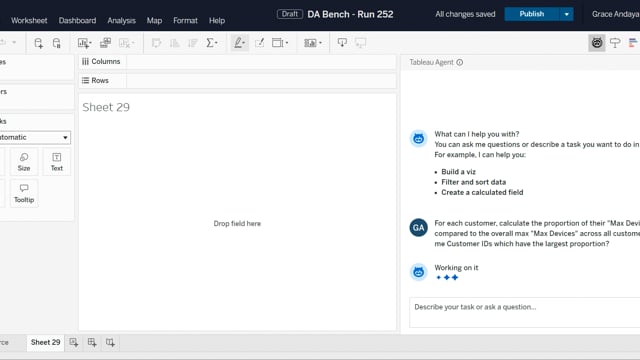This screenshot has width=640, height=360.
Task: Click the DA Bench - Run 252 title
Action: pyautogui.click(x=350, y=14)
